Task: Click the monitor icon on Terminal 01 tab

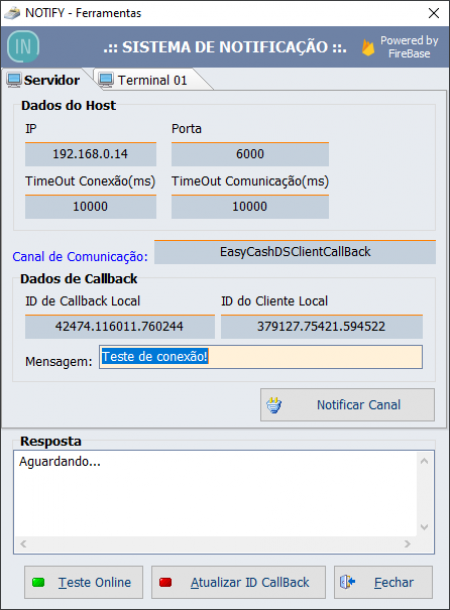Action: tap(106, 80)
